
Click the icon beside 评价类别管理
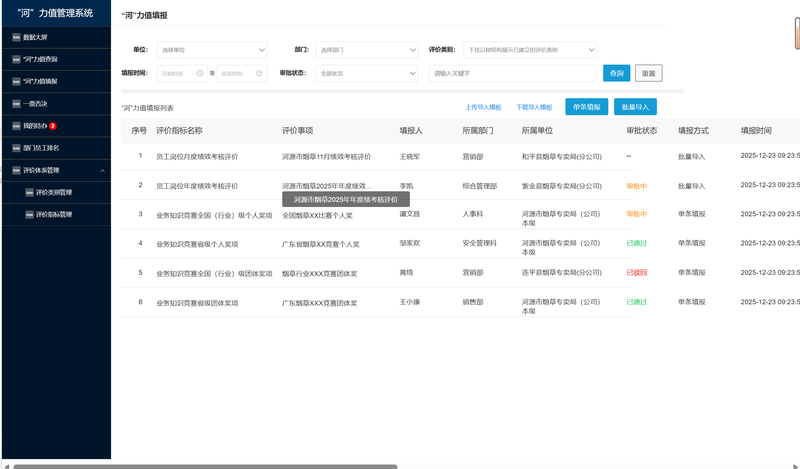pos(28,192)
